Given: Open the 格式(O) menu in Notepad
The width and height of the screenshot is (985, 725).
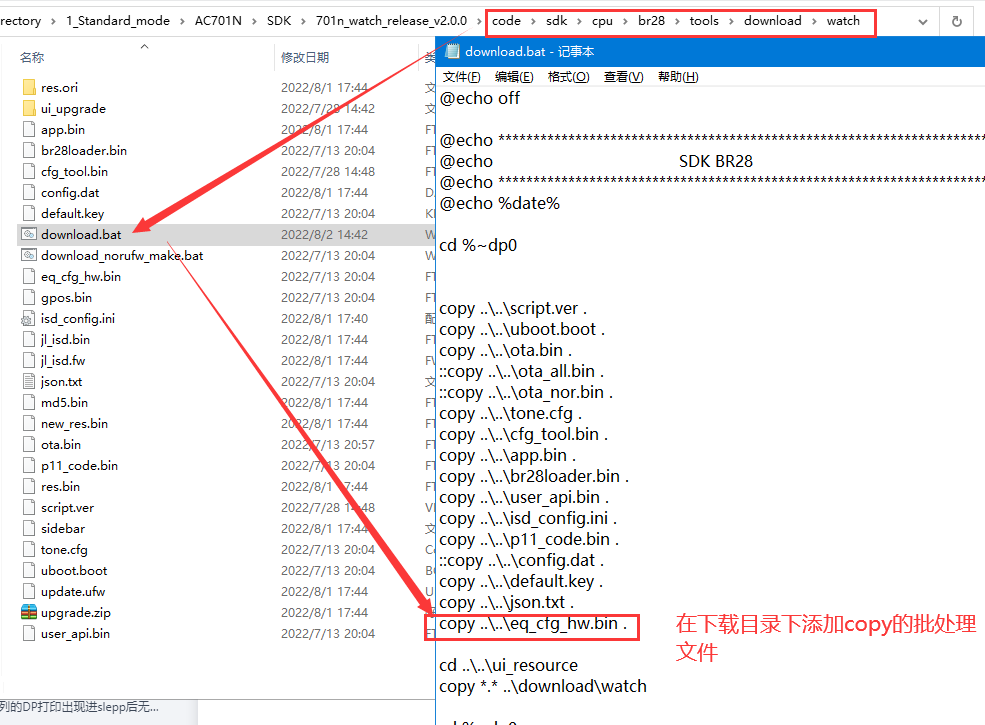Looking at the screenshot, I should click(569, 77).
